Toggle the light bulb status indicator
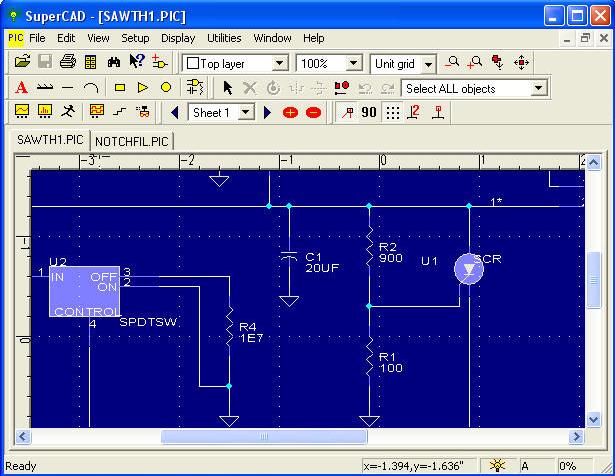Screen dimensions: 615x476 tap(497, 466)
